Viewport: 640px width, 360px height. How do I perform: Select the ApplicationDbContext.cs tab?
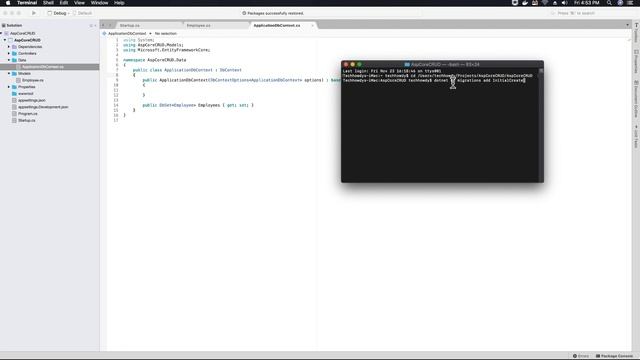tap(277, 25)
